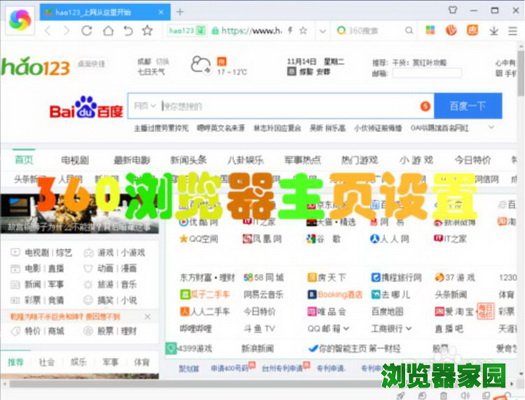Close the hao123 tab
Screen dimensions: 525x400
click(161, 12)
